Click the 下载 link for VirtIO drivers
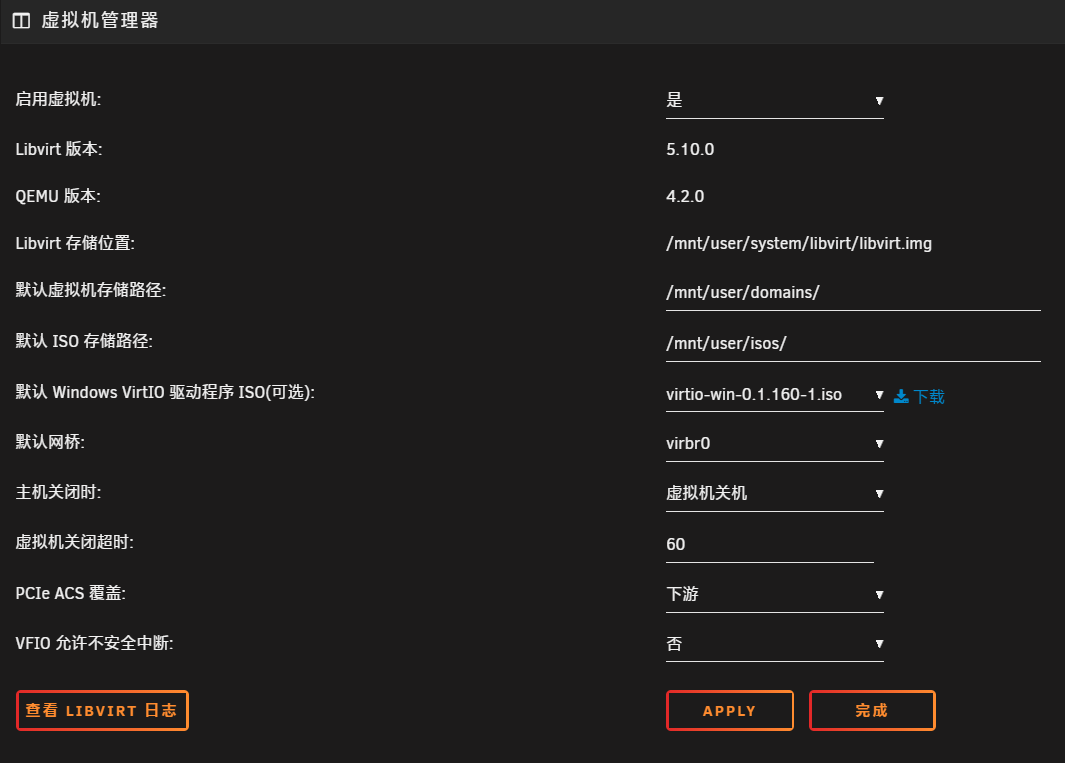 (x=928, y=396)
